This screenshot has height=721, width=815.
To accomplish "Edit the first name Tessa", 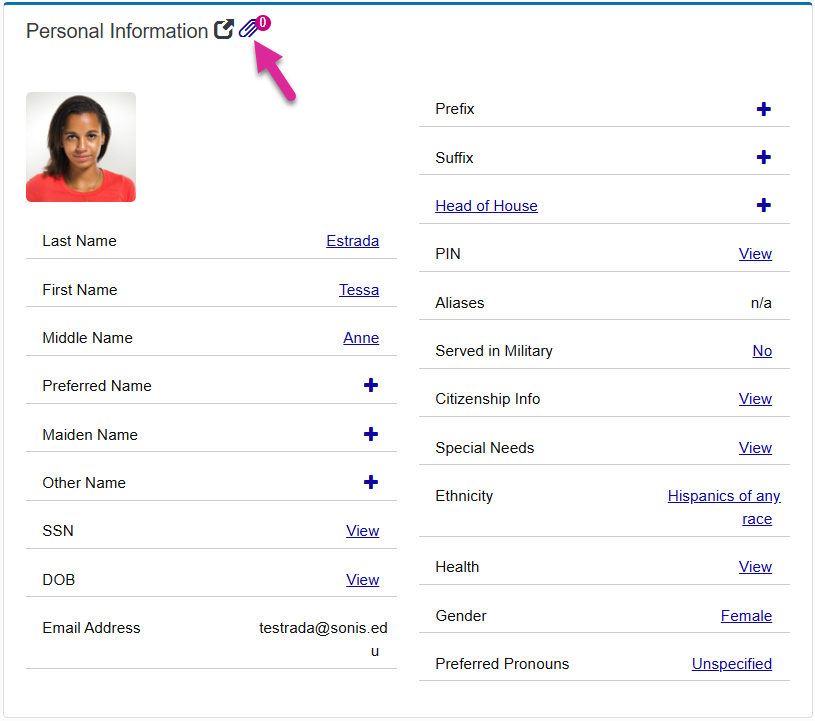I will (x=358, y=290).
